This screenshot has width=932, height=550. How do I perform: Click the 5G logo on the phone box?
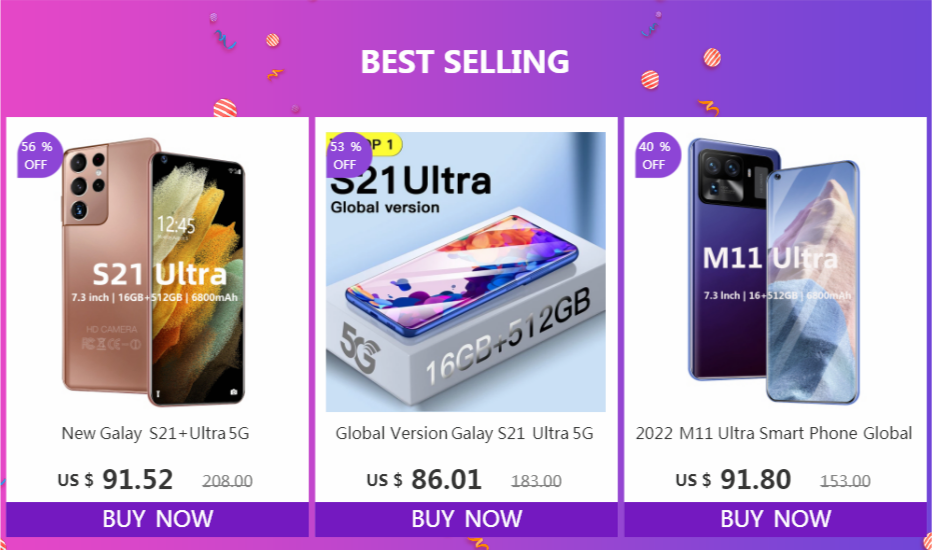tap(360, 348)
